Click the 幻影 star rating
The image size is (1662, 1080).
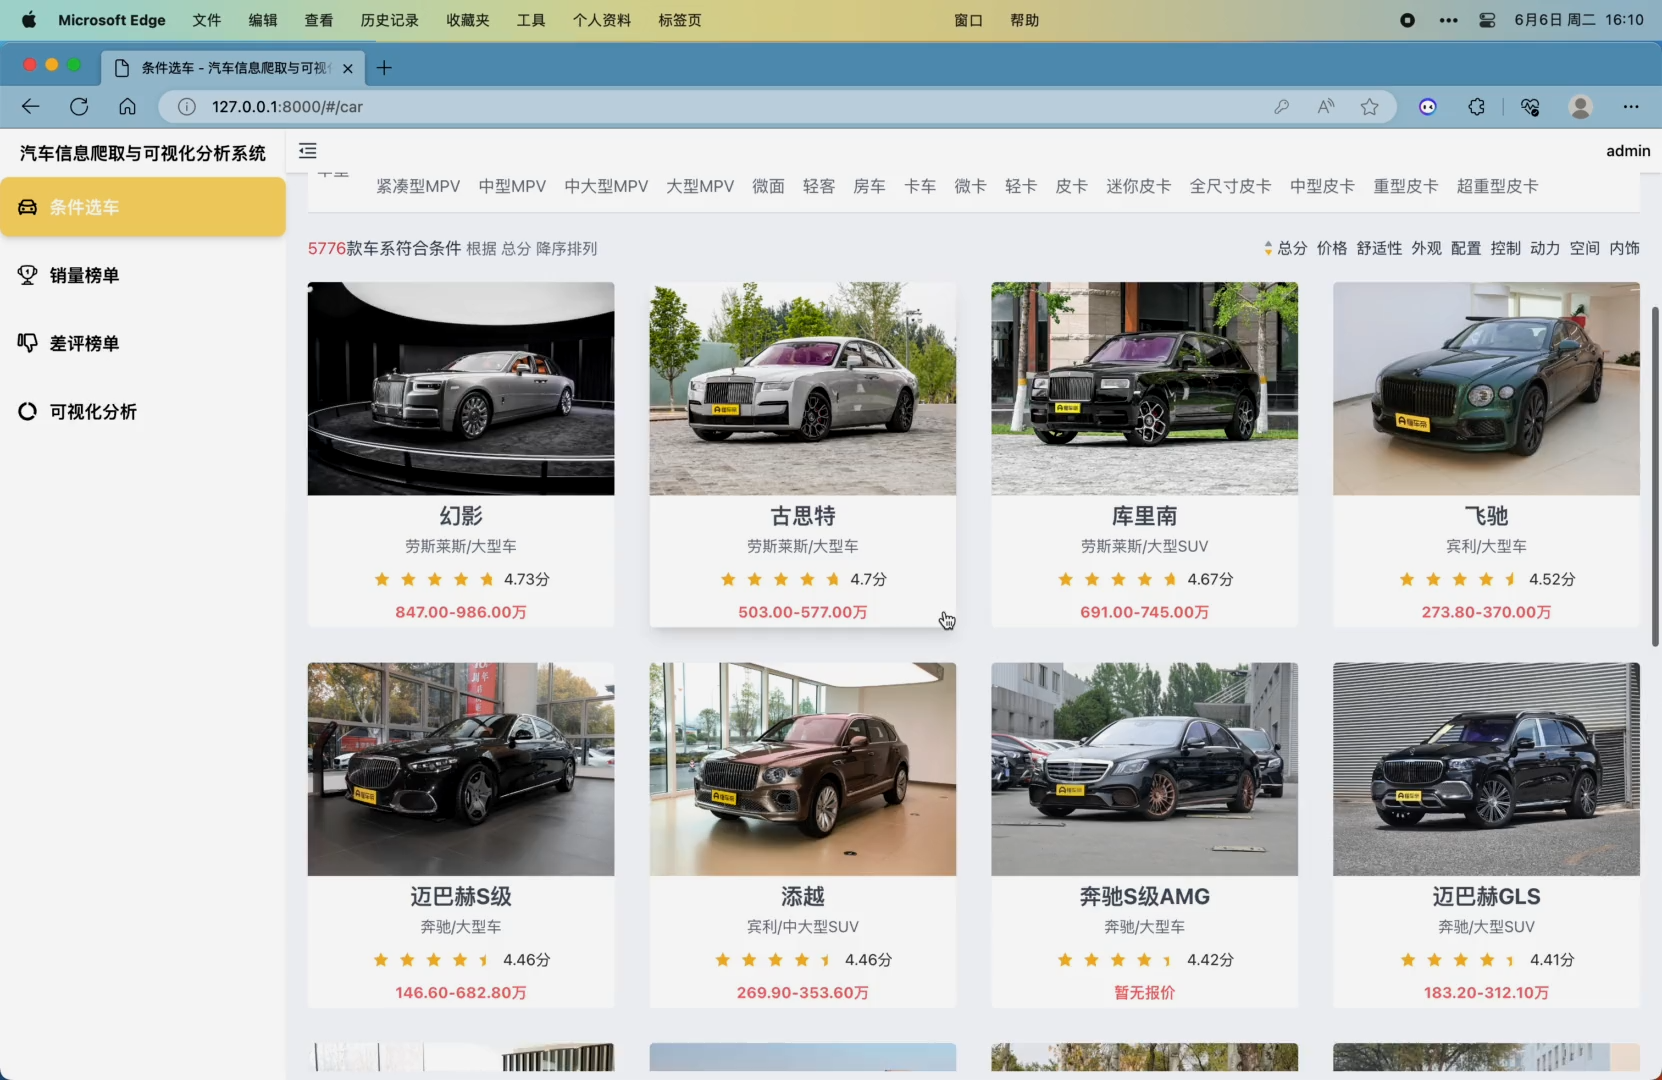click(434, 579)
